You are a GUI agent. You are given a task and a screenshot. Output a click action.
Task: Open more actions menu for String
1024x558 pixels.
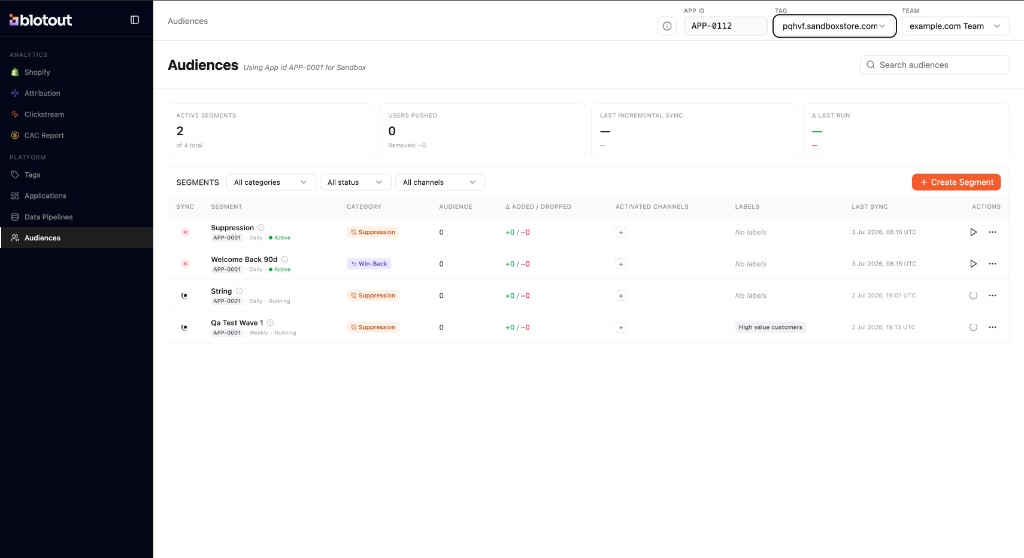click(x=993, y=295)
